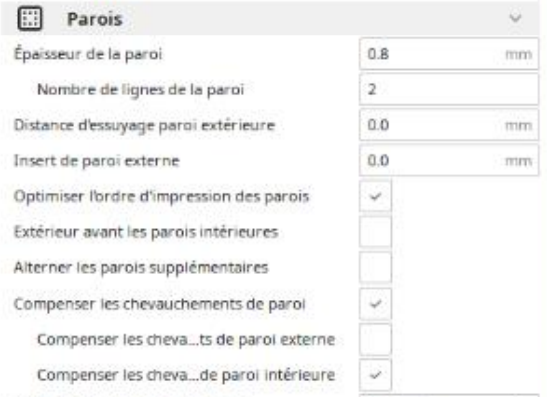Select Extérieur avant les parois intérieures label
The image size is (547, 397).
point(146,232)
